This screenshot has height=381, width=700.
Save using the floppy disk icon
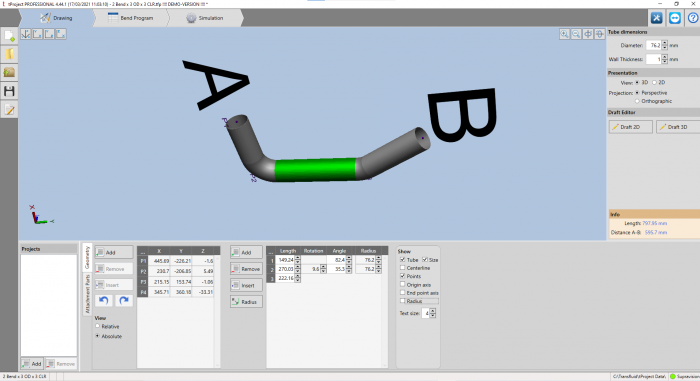coord(9,91)
